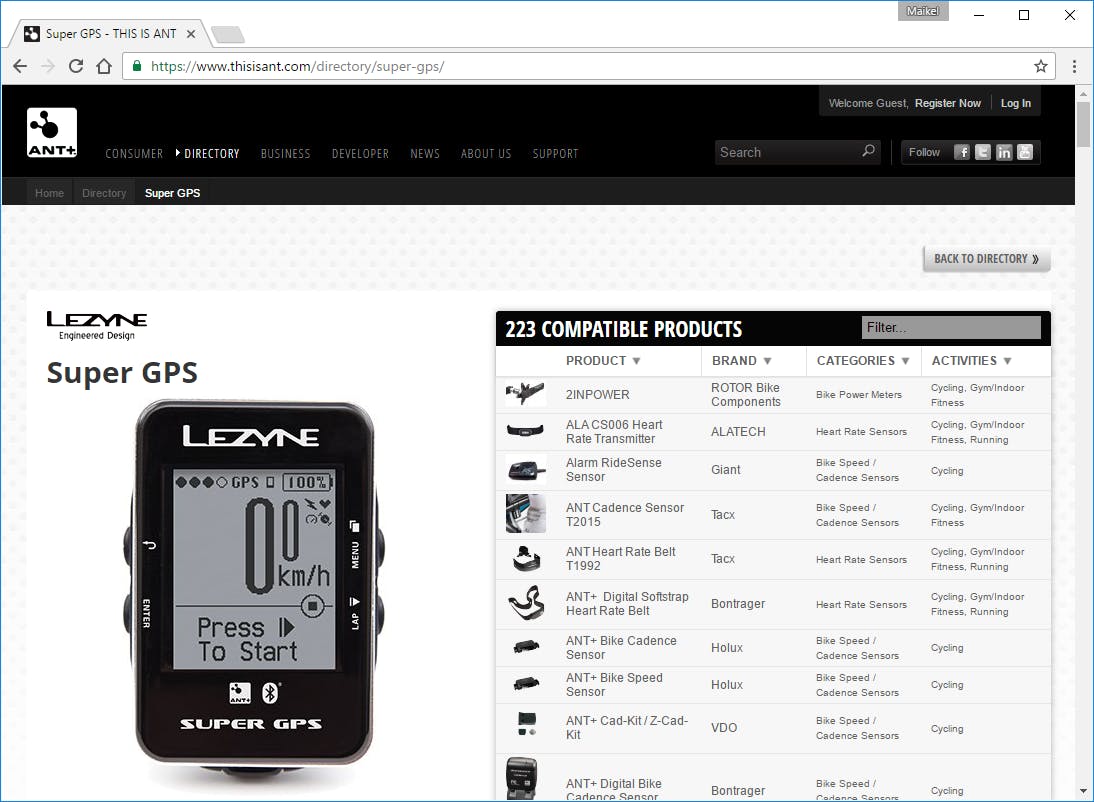Open a new tab button
This screenshot has width=1094, height=802.
coord(227,34)
